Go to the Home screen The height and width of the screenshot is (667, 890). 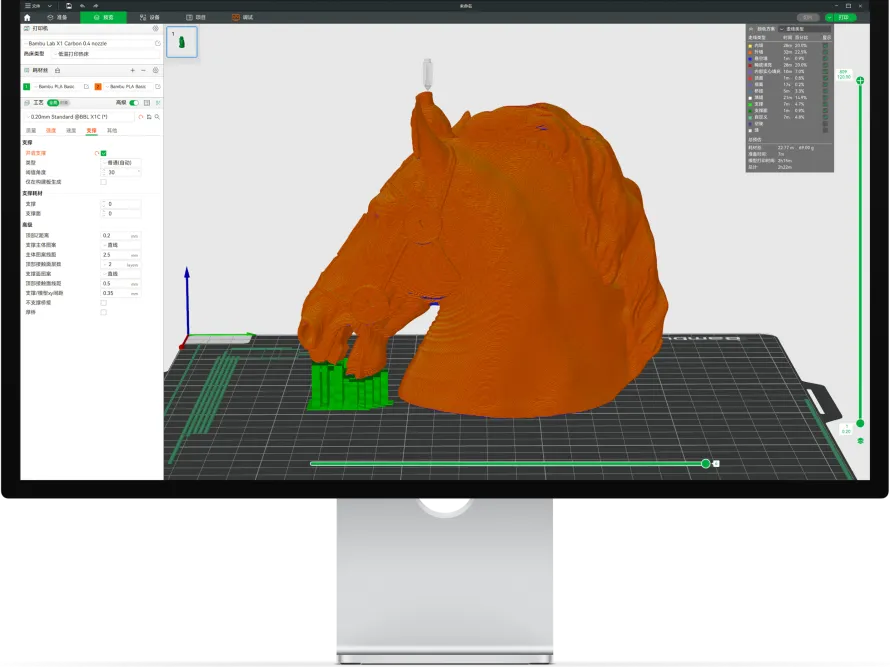point(27,18)
